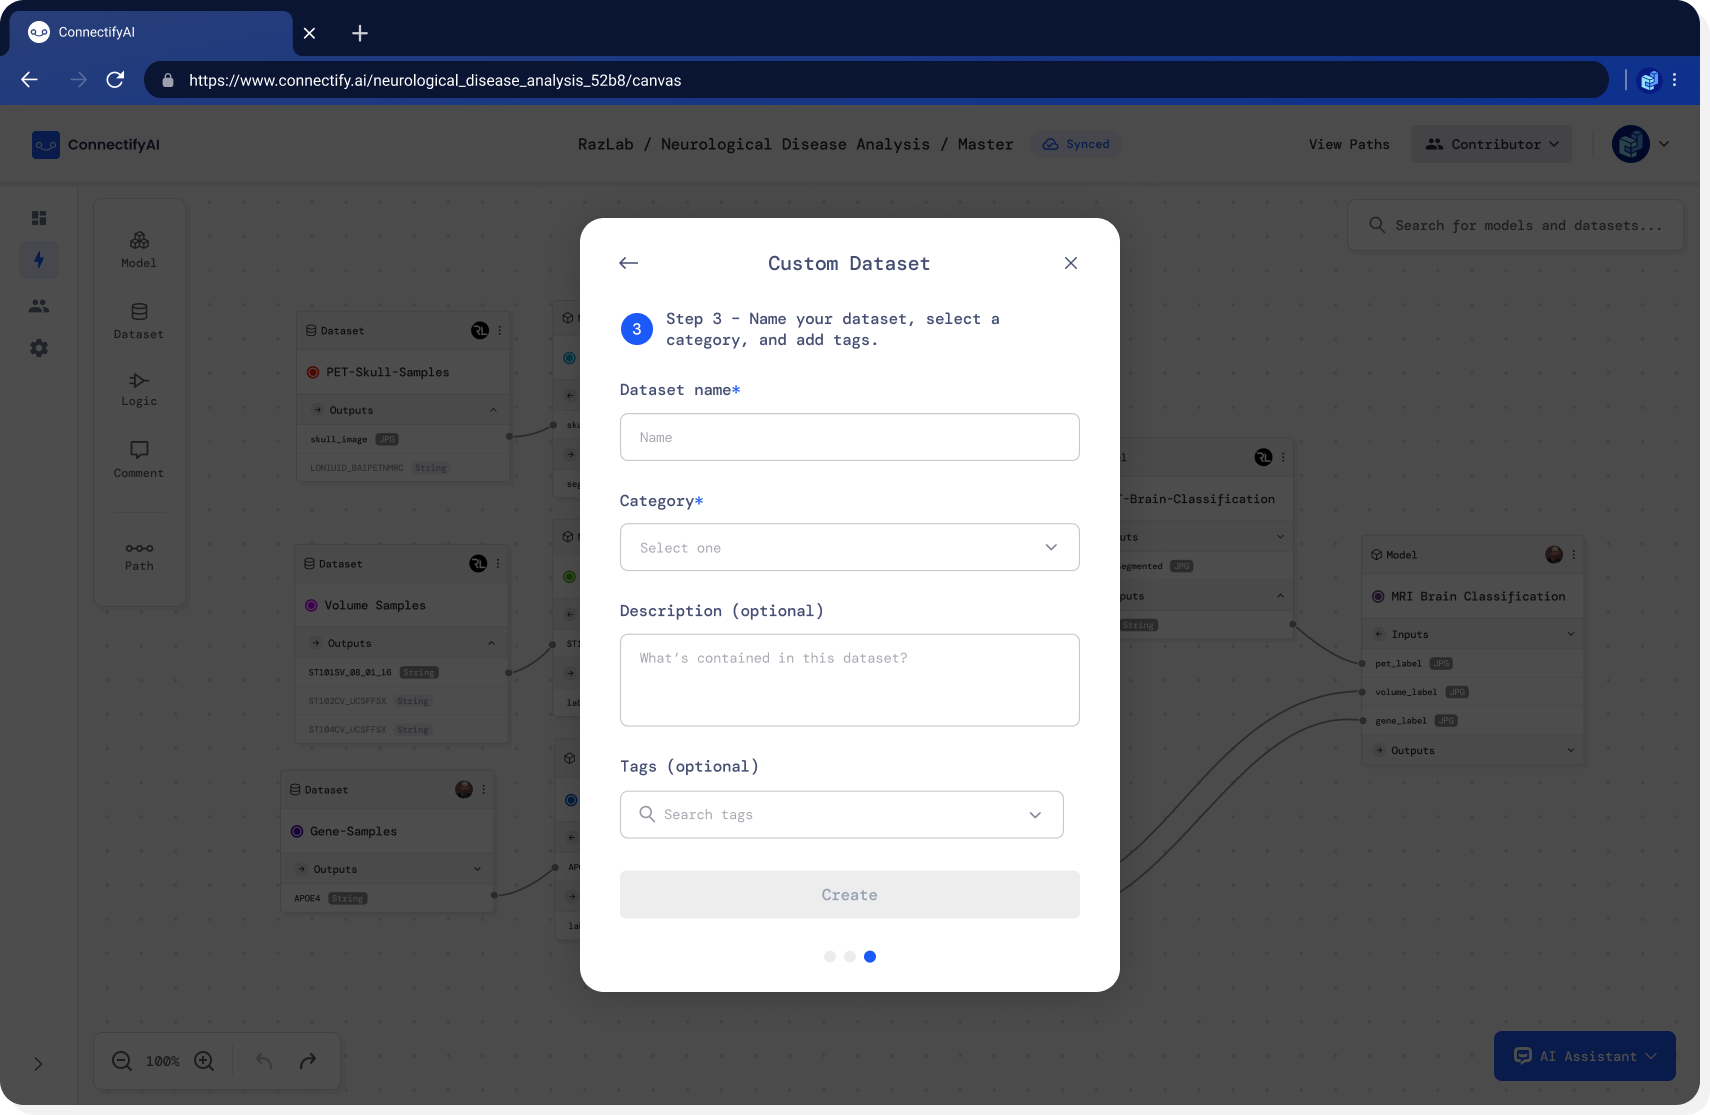Open options menu of PET-Skull-Samples dataset node
The image size is (1710, 1115).
coord(500,331)
